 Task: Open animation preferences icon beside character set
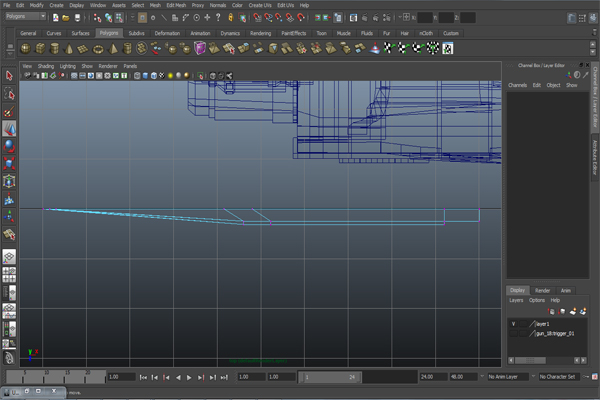pos(595,377)
